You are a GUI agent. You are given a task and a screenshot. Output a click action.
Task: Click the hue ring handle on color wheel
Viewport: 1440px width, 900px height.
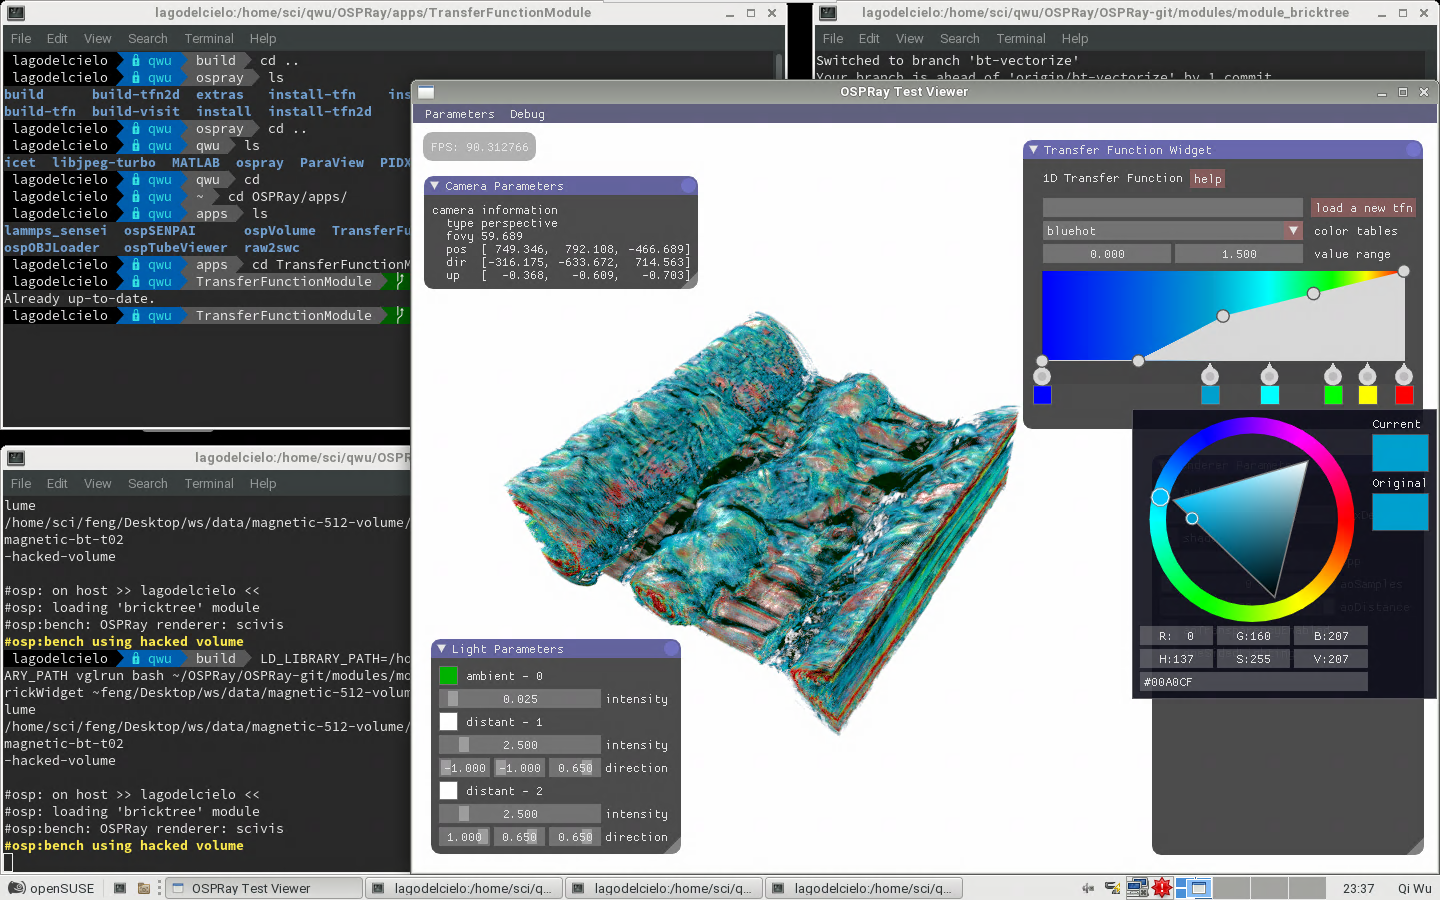click(x=1160, y=497)
